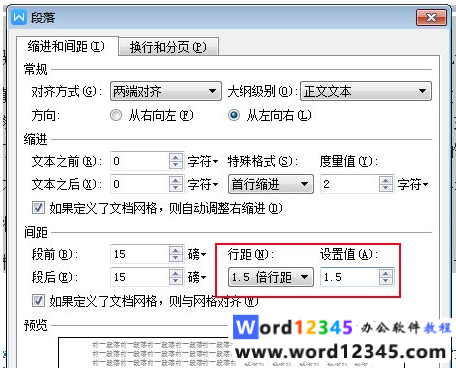
Task: Select the 从右向左 direction radio button
Action: coord(116,116)
